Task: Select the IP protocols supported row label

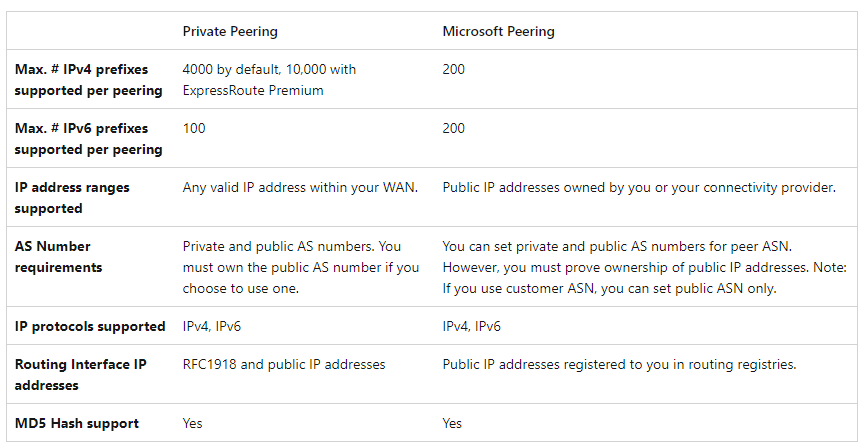Action: click(x=90, y=326)
